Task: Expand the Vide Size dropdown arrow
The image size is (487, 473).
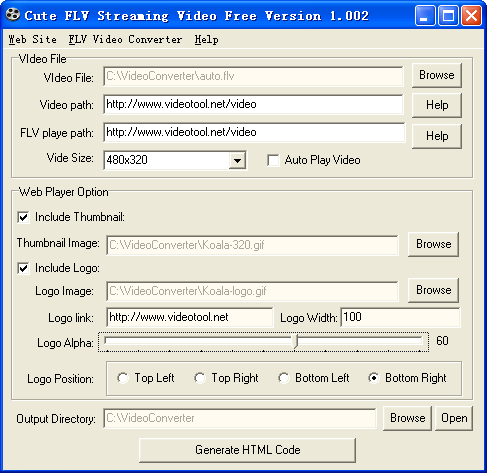Action: pyautogui.click(x=237, y=160)
